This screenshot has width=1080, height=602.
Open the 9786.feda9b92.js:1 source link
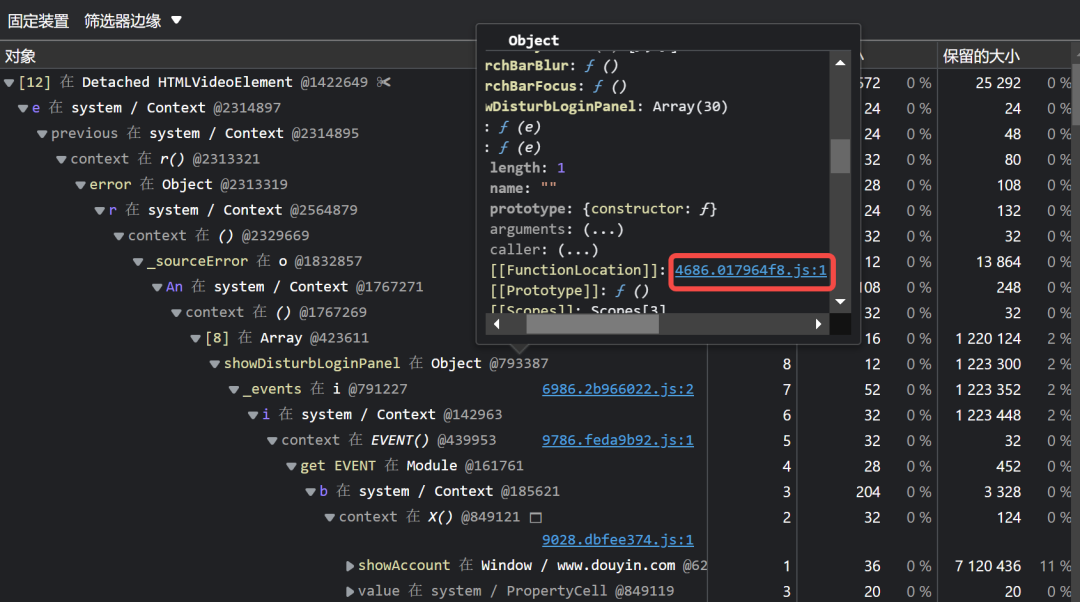point(618,440)
